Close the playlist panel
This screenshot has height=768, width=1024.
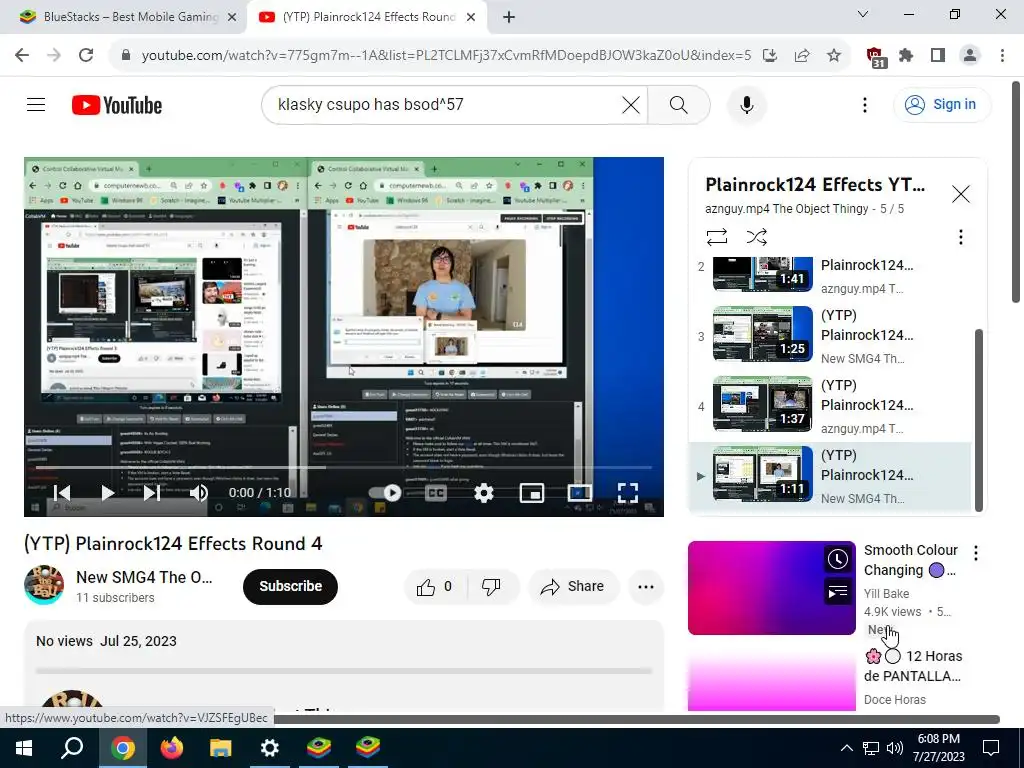tap(961, 194)
